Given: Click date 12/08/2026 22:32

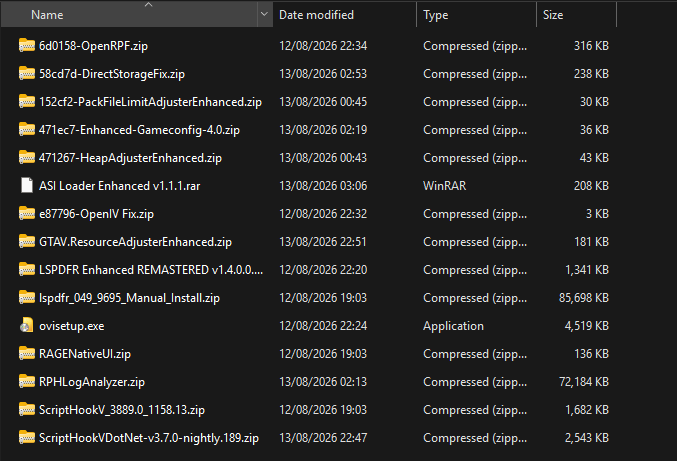Looking at the screenshot, I should [323, 214].
